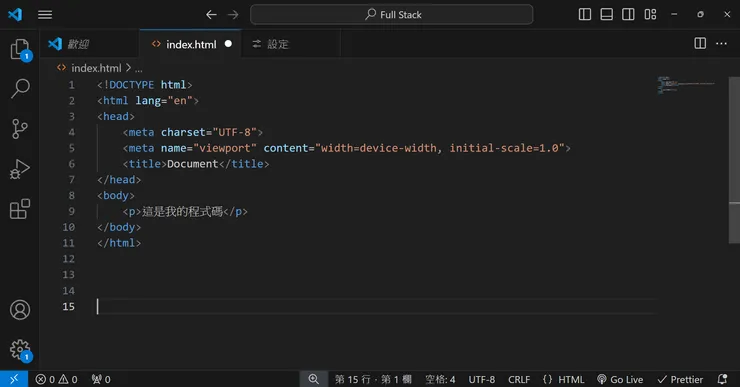Click the opening <body> tag

click(116, 195)
